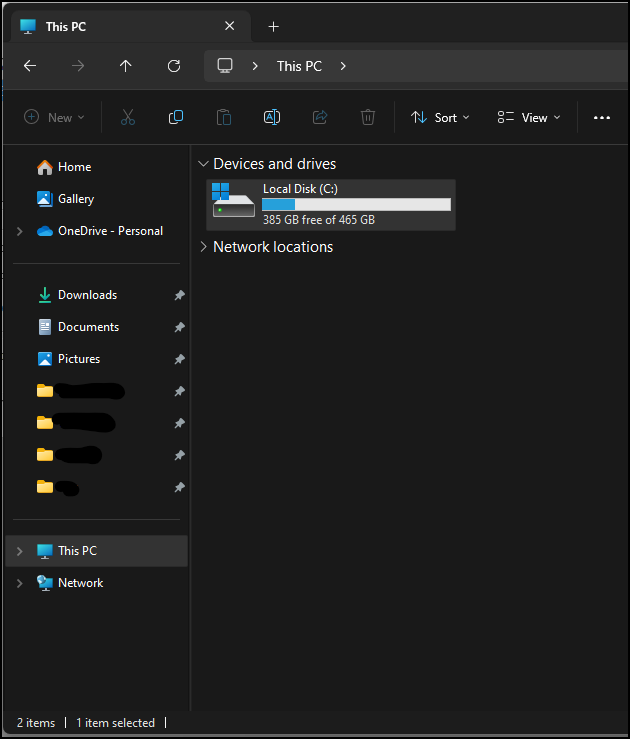Expand Network tree node in sidebar
Viewport: 630px width, 739px height.
pyautogui.click(x=19, y=583)
